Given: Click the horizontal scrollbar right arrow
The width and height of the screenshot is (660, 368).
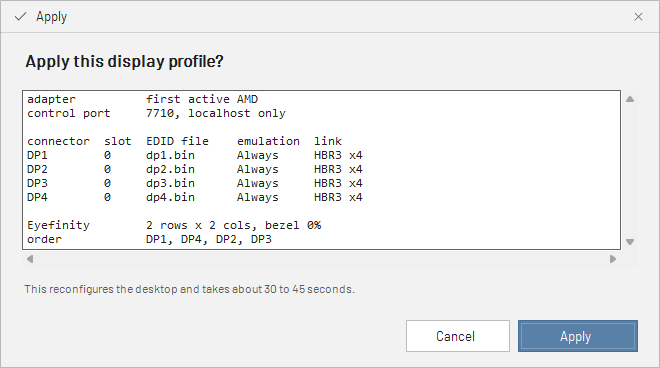Looking at the screenshot, I should pos(613,259).
